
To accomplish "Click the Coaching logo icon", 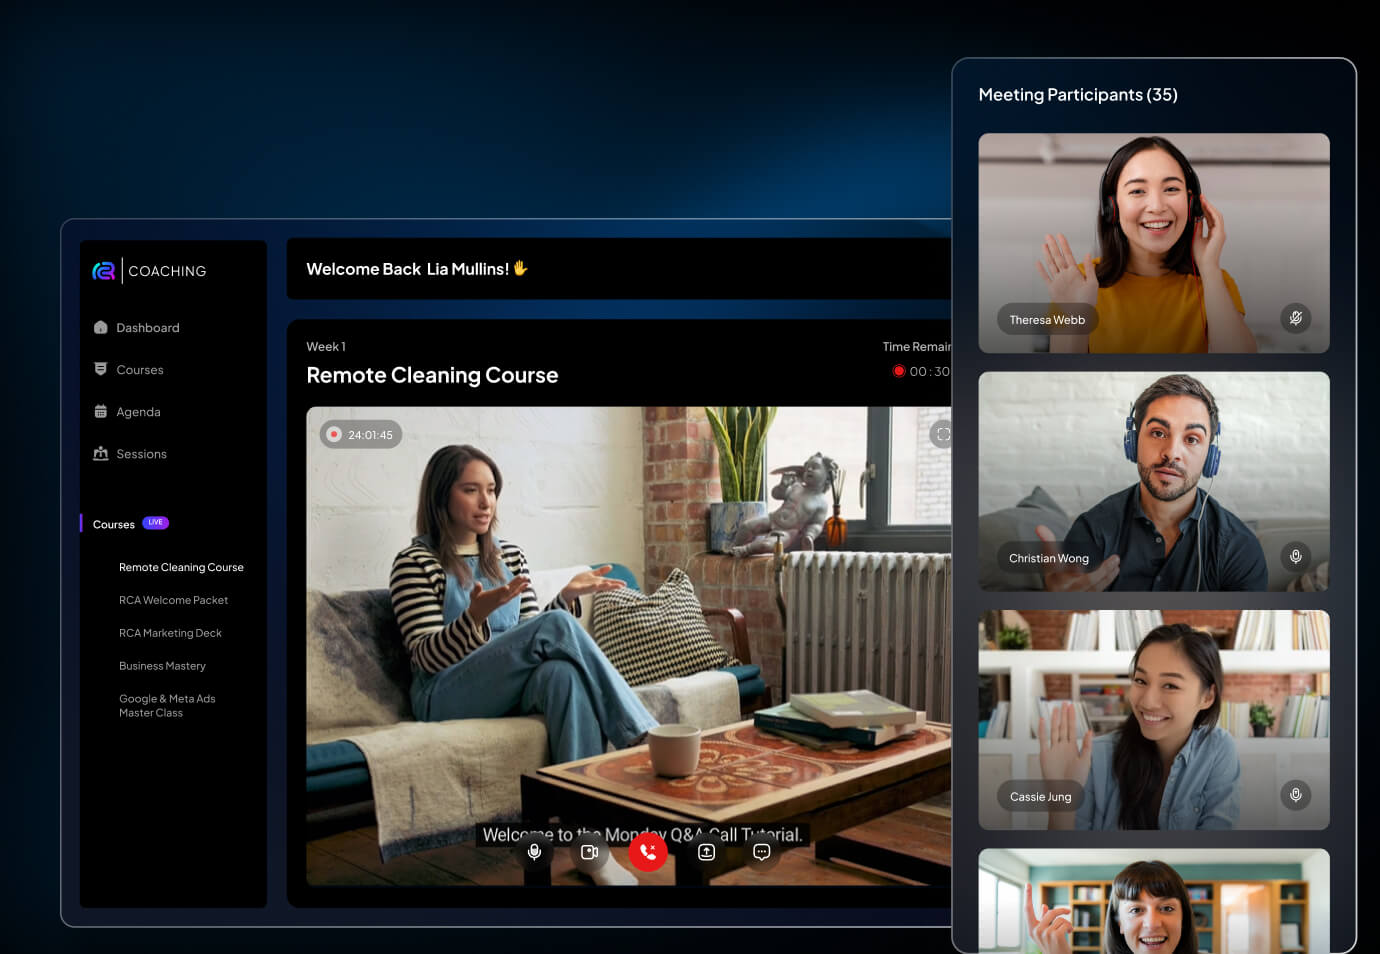I will [x=104, y=271].
